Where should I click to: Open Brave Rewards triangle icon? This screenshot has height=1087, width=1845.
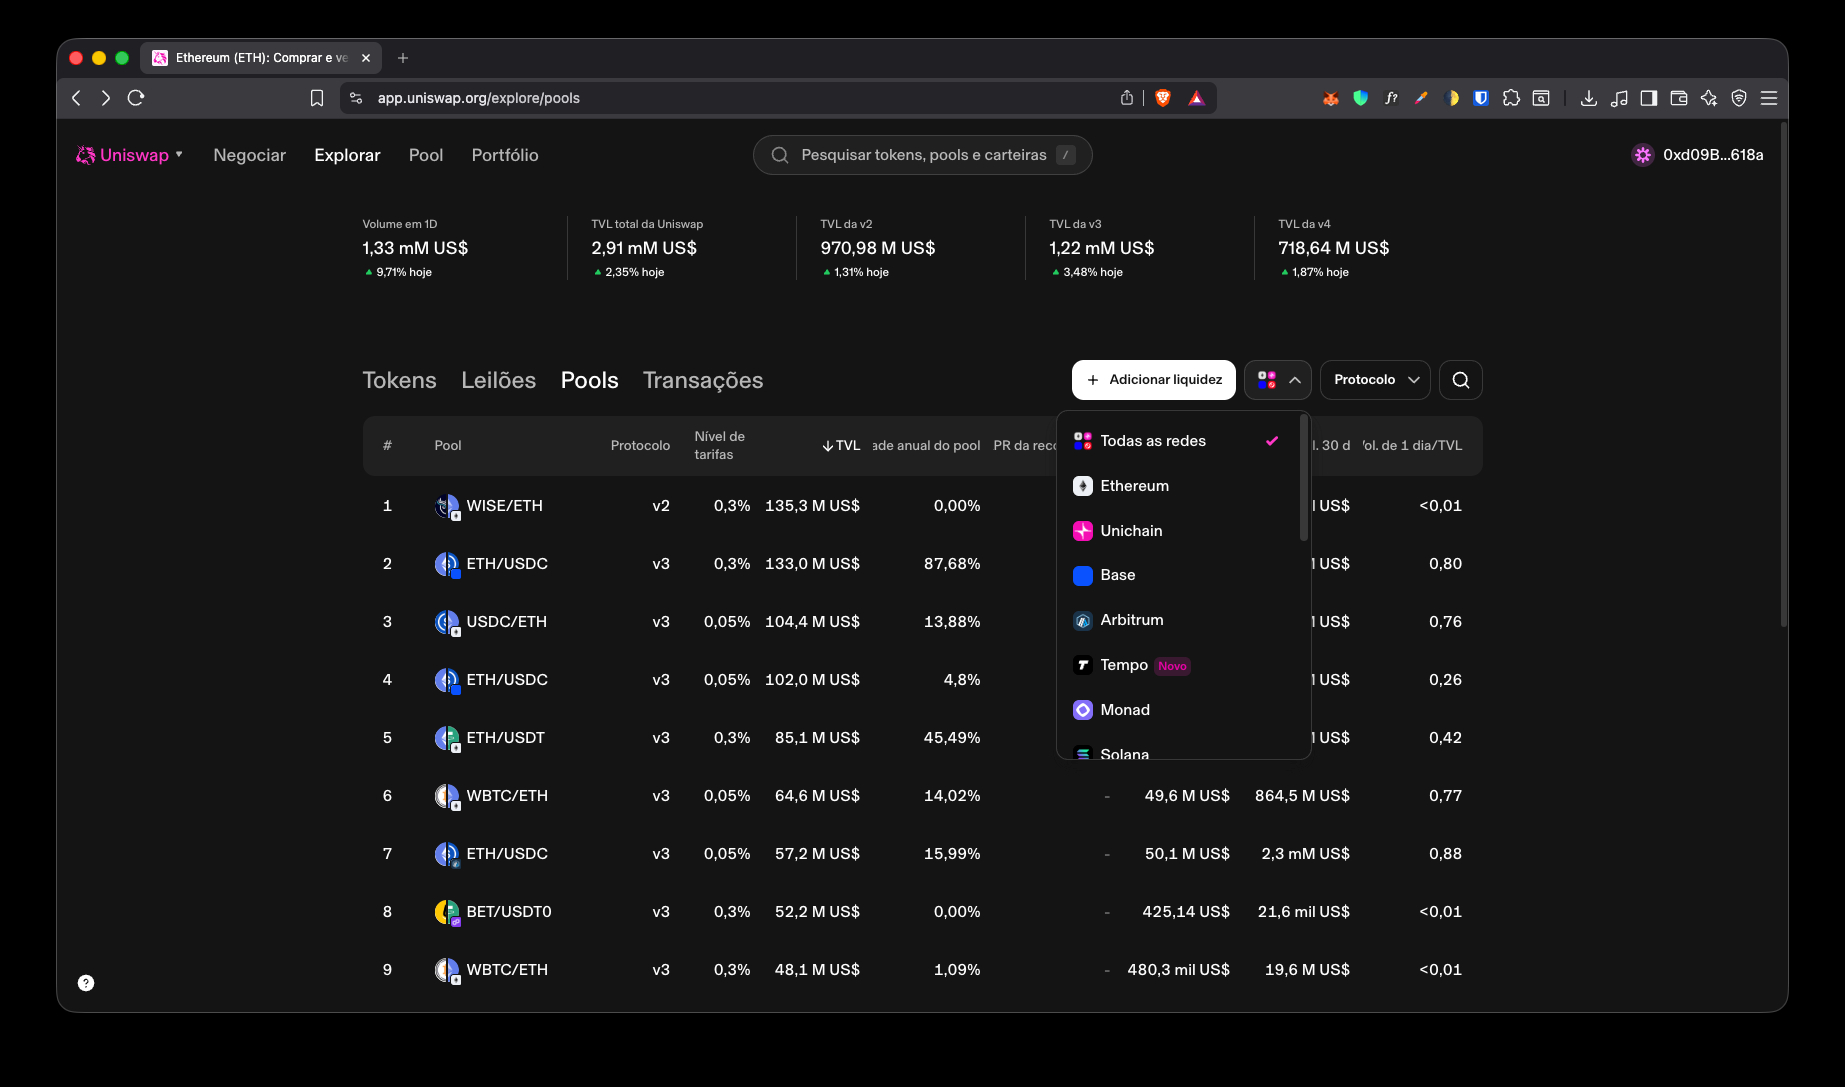point(1196,98)
